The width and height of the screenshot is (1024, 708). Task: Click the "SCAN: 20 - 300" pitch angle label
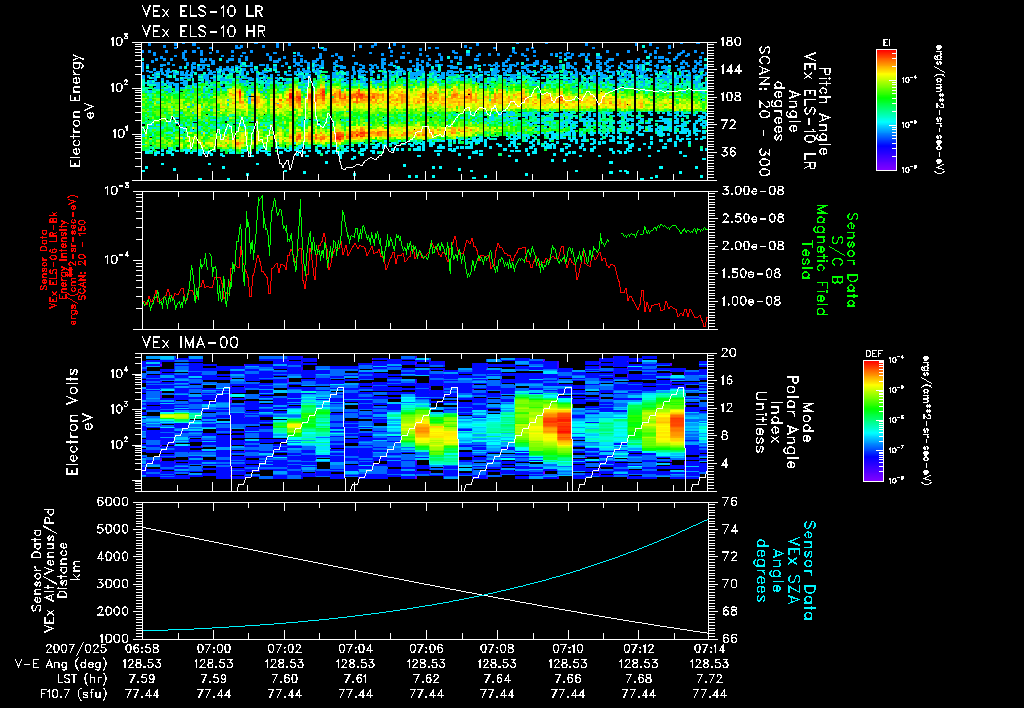click(764, 111)
